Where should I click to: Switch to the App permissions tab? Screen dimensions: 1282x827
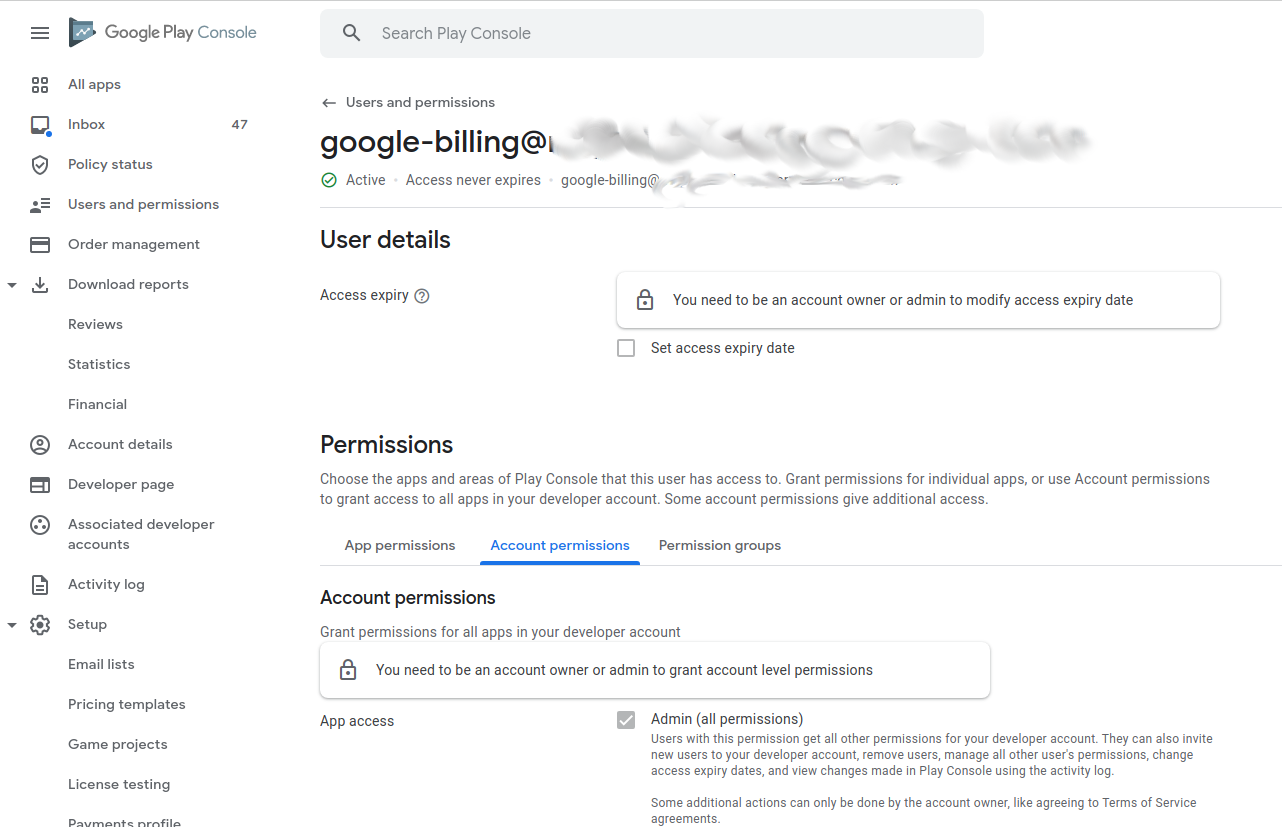tap(400, 546)
